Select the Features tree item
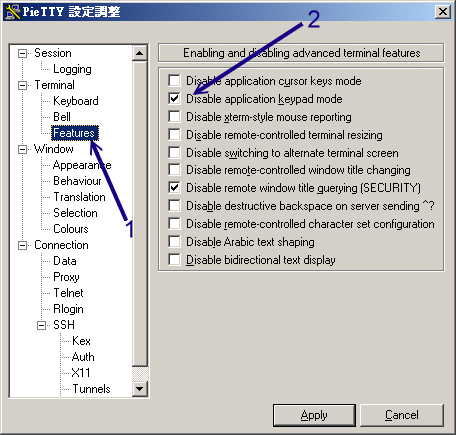 click(x=75, y=133)
